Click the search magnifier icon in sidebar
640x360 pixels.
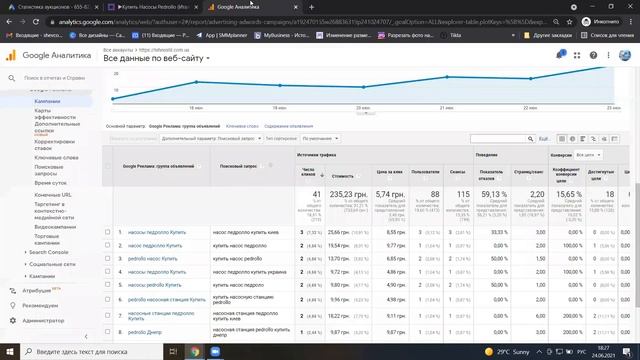11,78
